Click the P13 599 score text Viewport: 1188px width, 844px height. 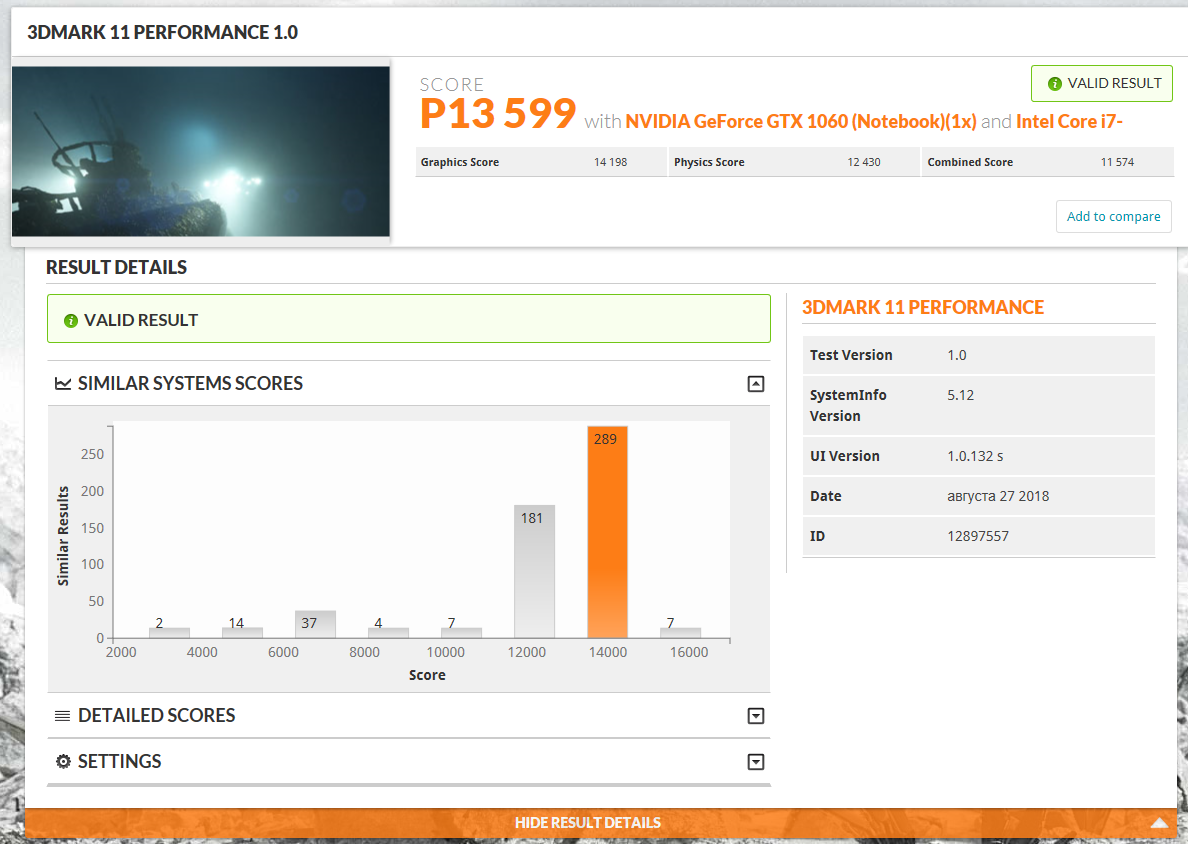pos(498,114)
